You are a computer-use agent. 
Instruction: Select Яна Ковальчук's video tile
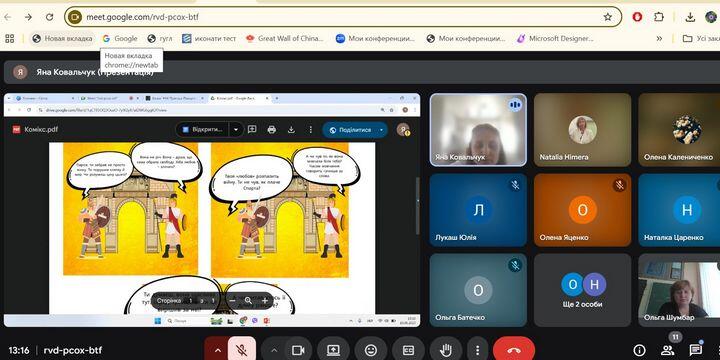(x=478, y=129)
